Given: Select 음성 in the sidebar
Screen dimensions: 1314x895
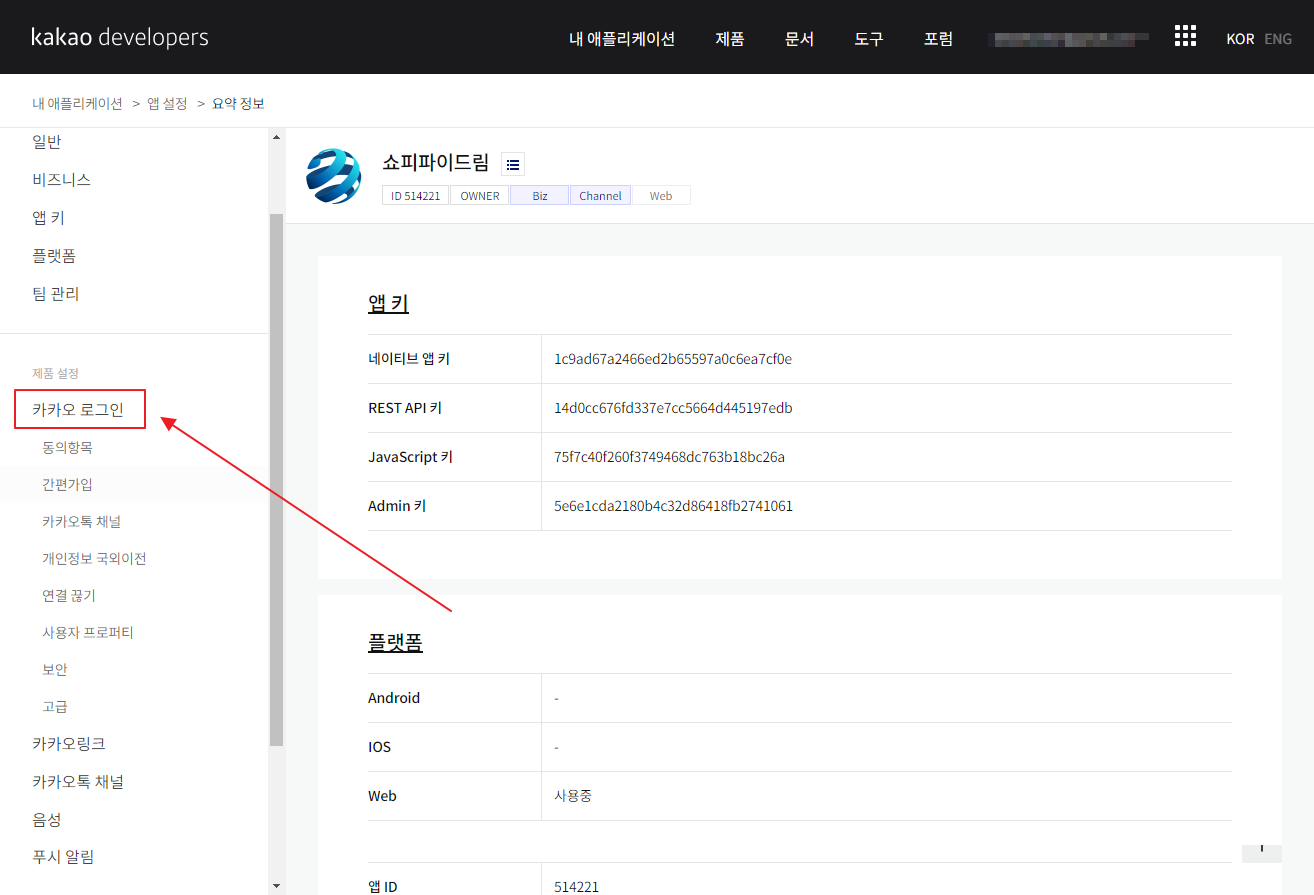Looking at the screenshot, I should pyautogui.click(x=47, y=820).
